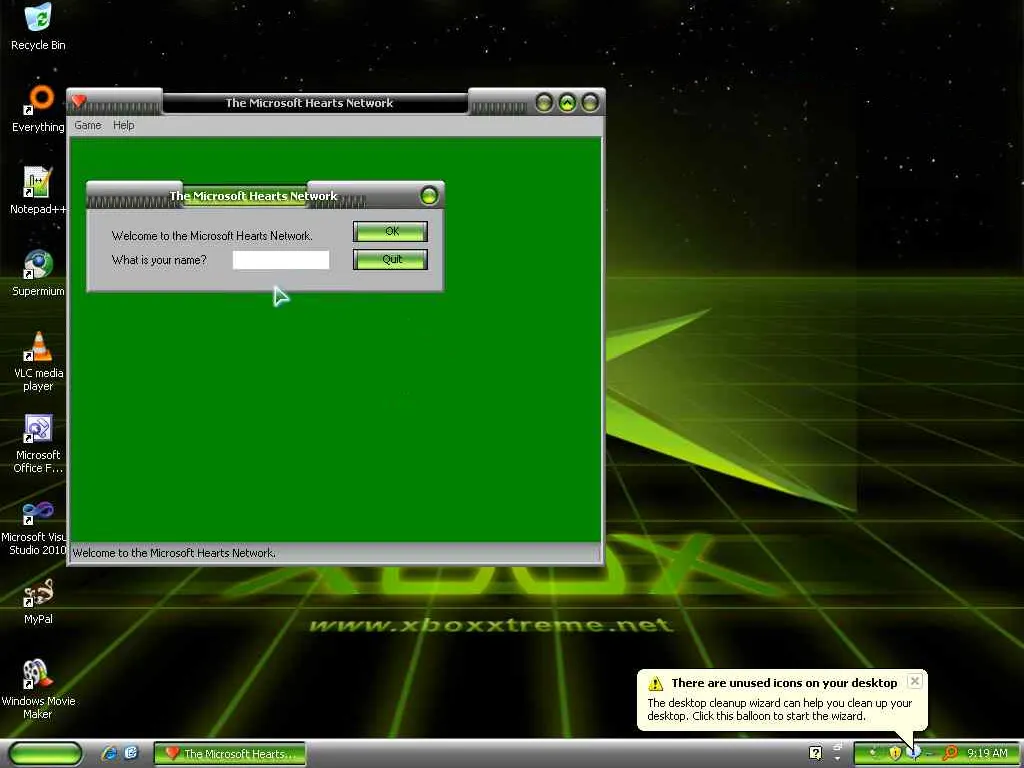Open language bar options small arrow

tap(837, 758)
